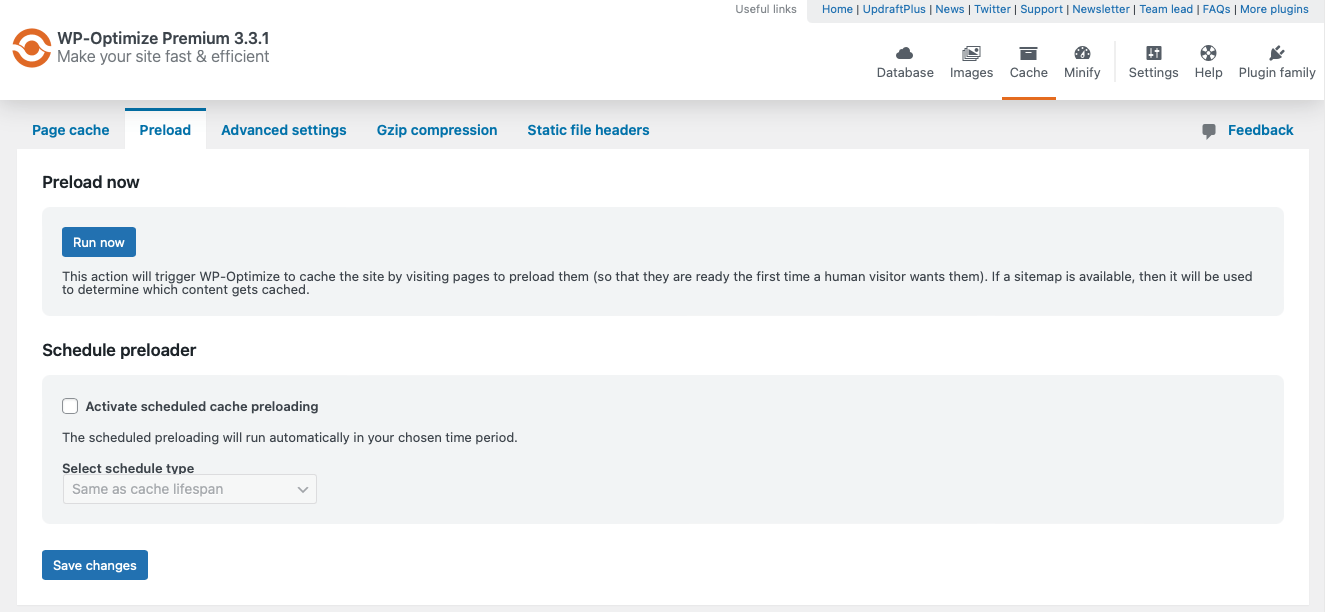Click the WP-Optimize logo icon

31,47
